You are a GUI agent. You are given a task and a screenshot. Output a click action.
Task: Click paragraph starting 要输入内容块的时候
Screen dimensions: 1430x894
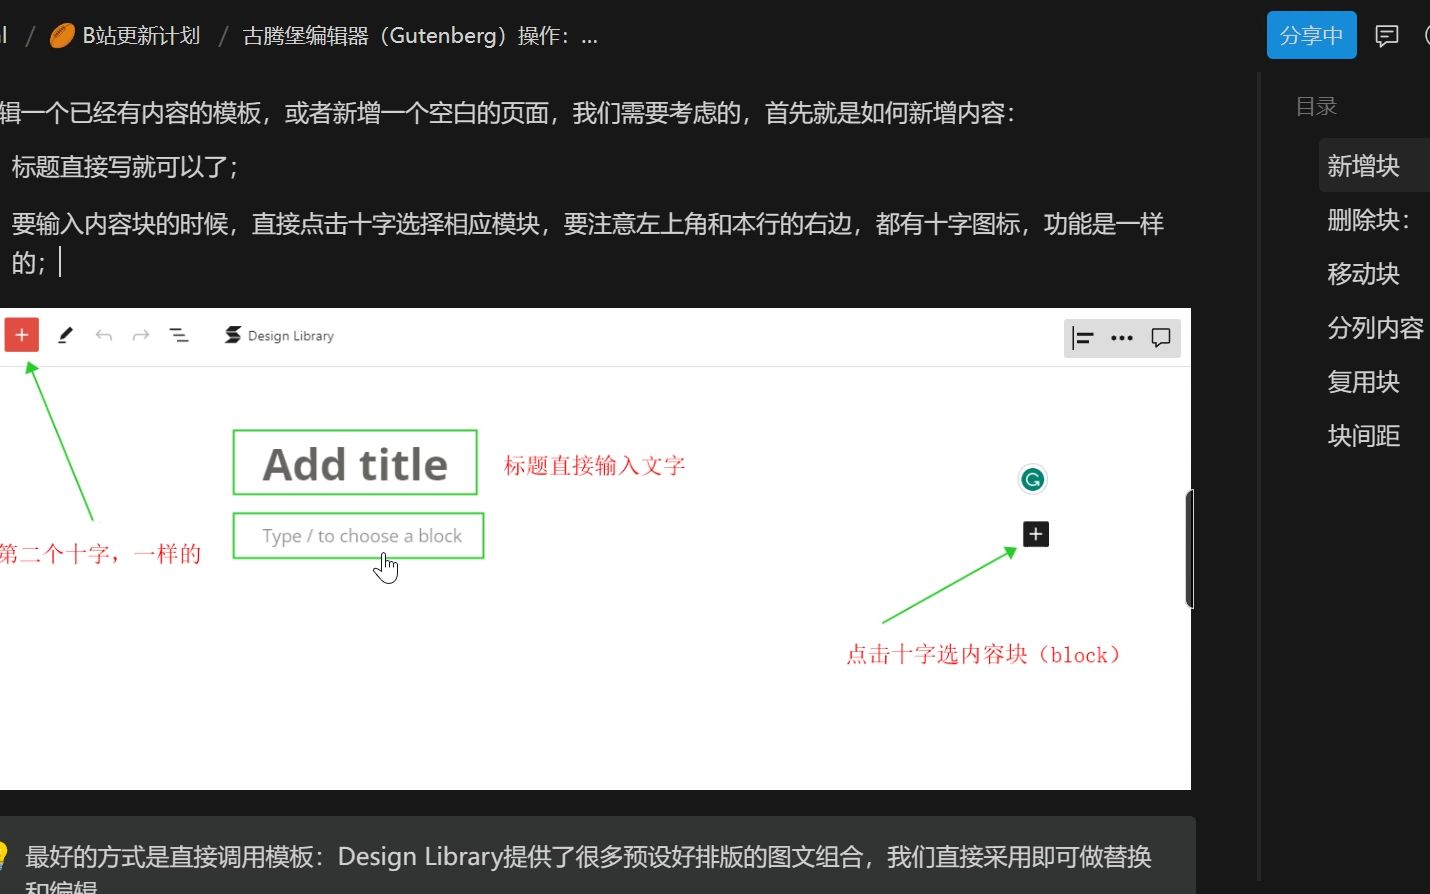pyautogui.click(x=588, y=243)
